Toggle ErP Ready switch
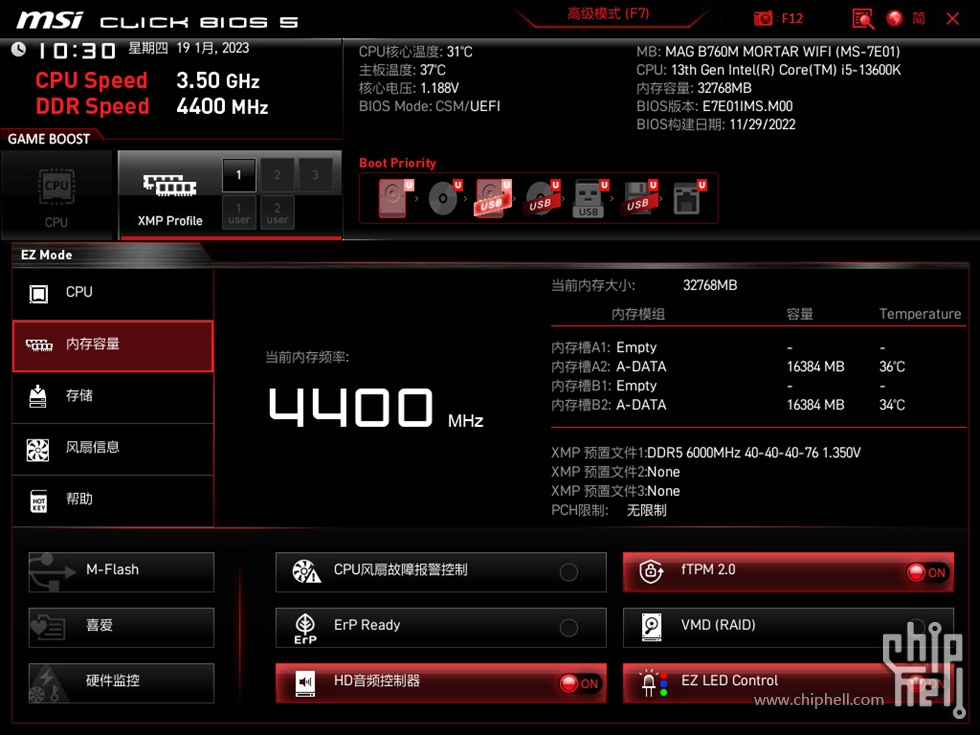 tap(569, 628)
